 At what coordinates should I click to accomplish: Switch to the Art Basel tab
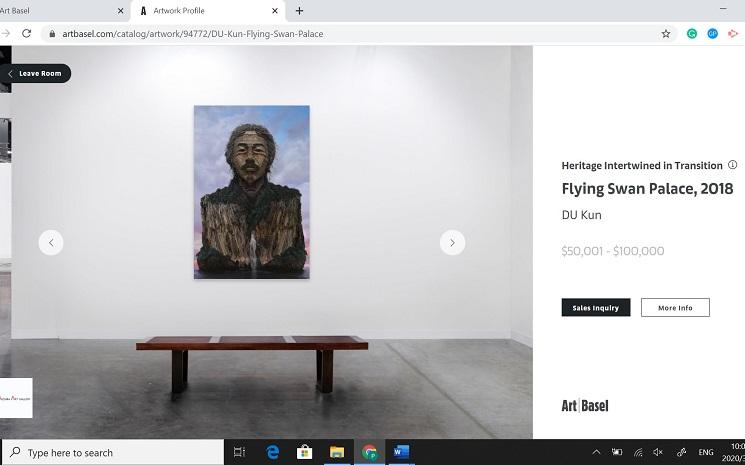tap(62, 10)
